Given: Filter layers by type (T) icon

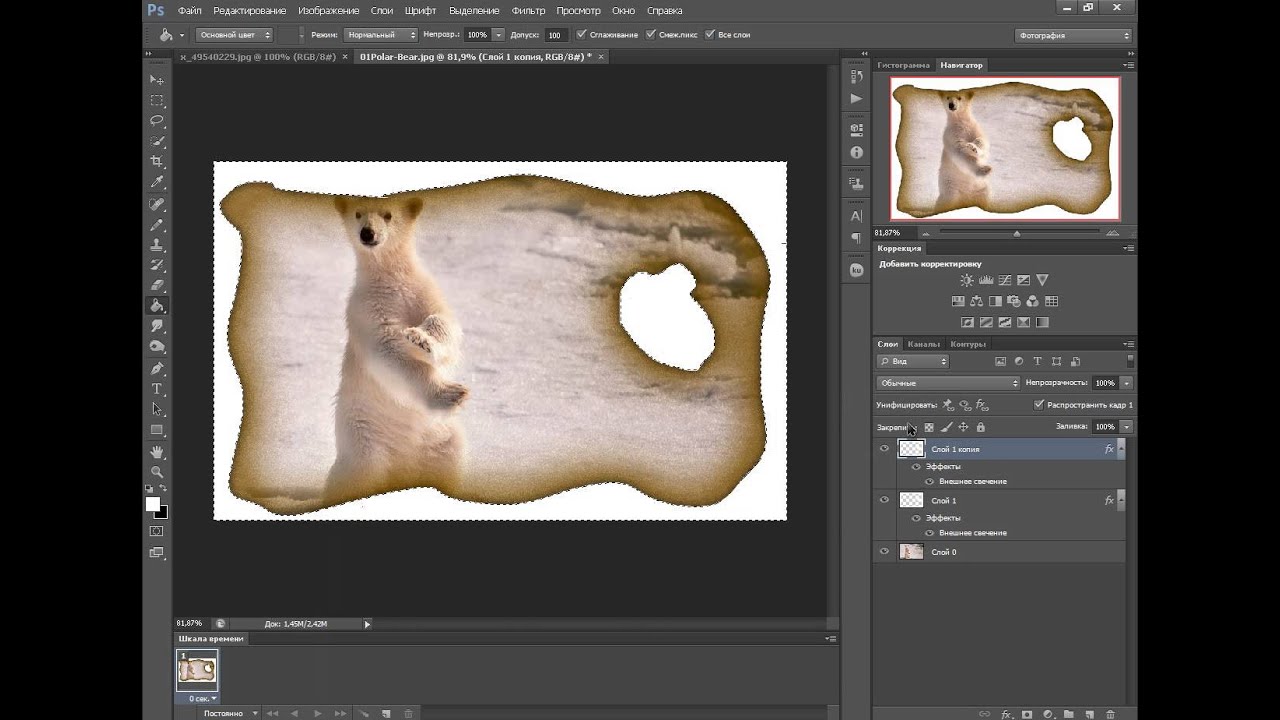Looking at the screenshot, I should [1037, 361].
